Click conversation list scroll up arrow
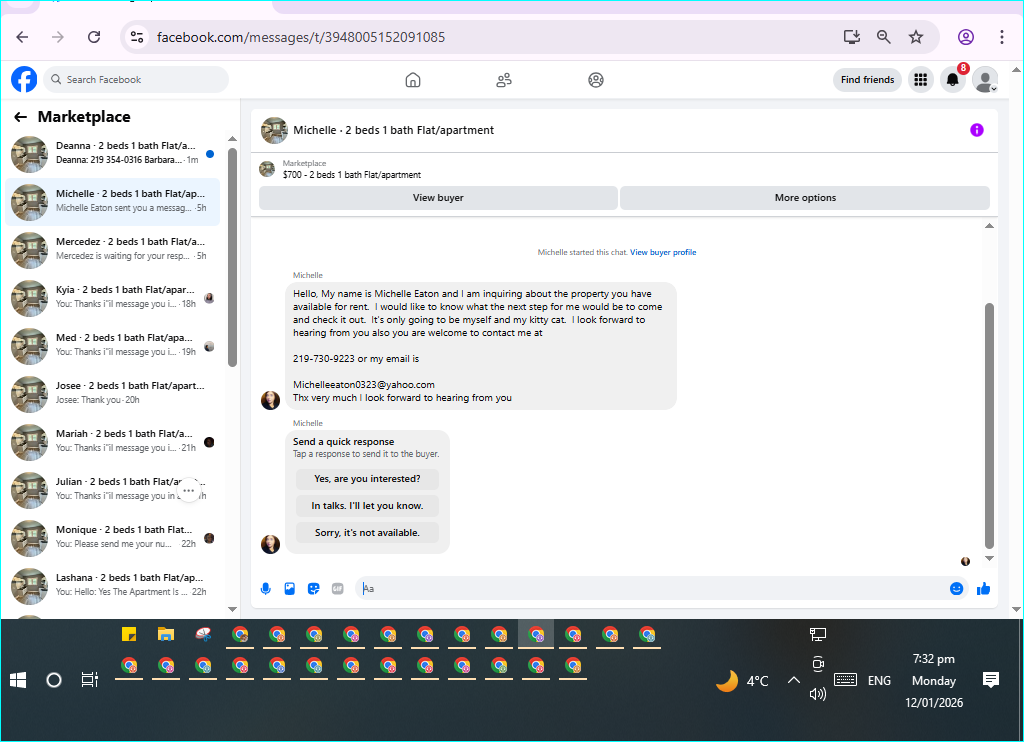The image size is (1024, 742). 232,139
